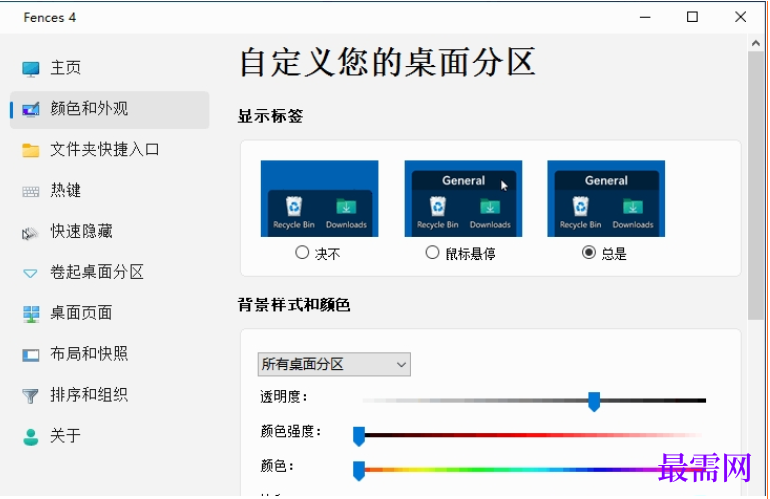This screenshot has width=770, height=499.
Task: Maximize the Fences 4 window
Action: pyautogui.click(x=692, y=17)
